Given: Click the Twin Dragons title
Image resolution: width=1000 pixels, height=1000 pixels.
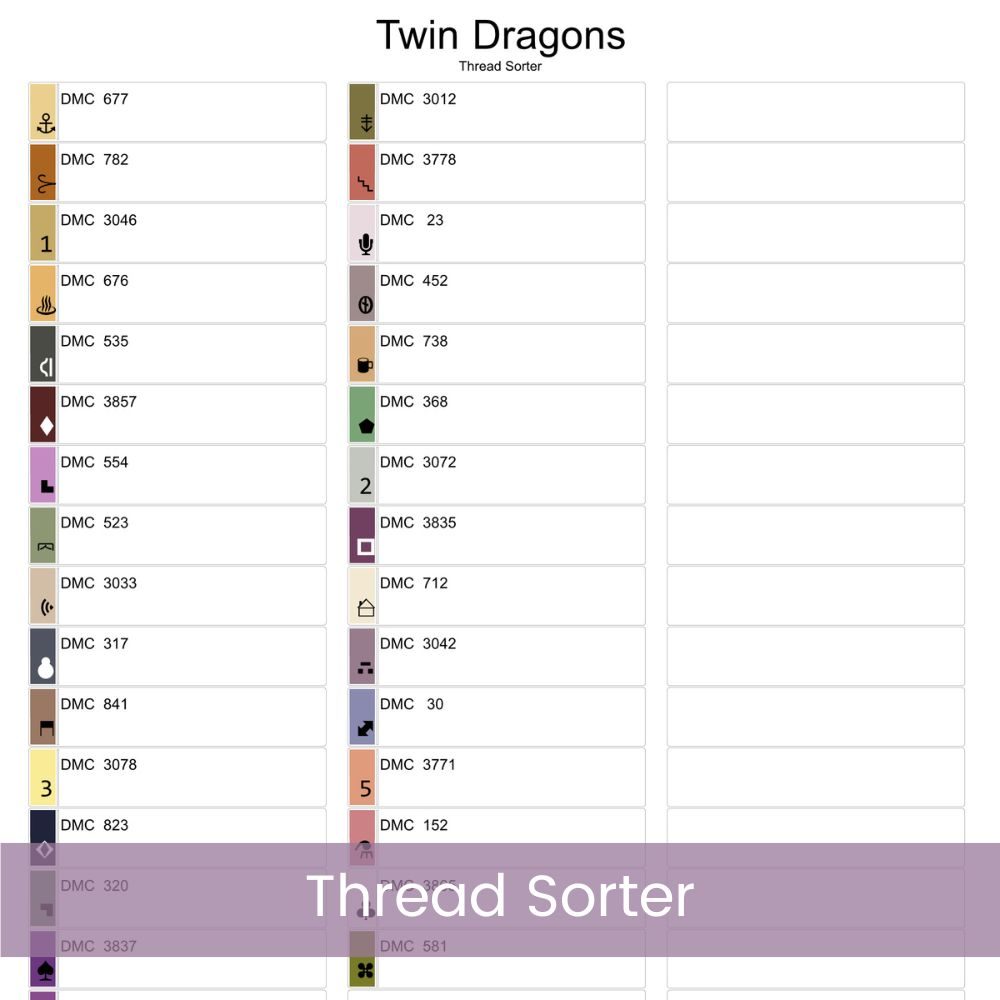Looking at the screenshot, I should (501, 35).
